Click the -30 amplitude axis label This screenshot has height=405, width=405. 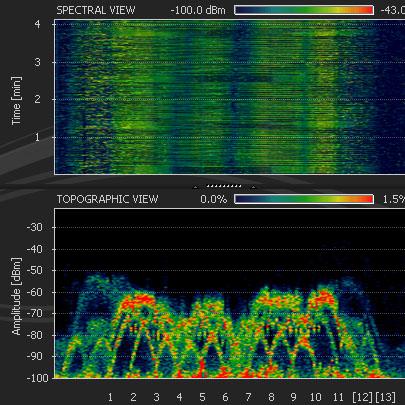(x=35, y=228)
